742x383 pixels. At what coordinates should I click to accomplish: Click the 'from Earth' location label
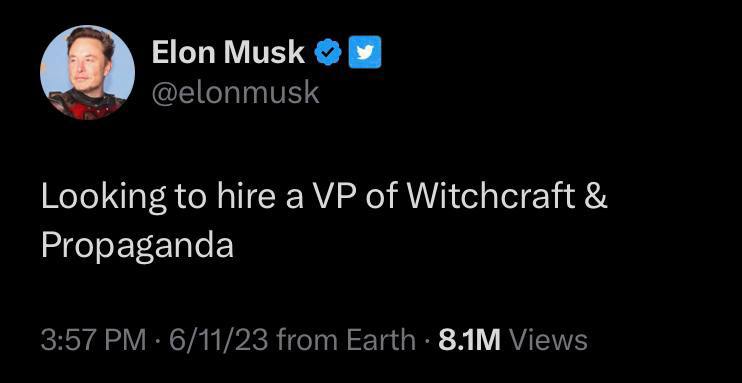pos(344,340)
